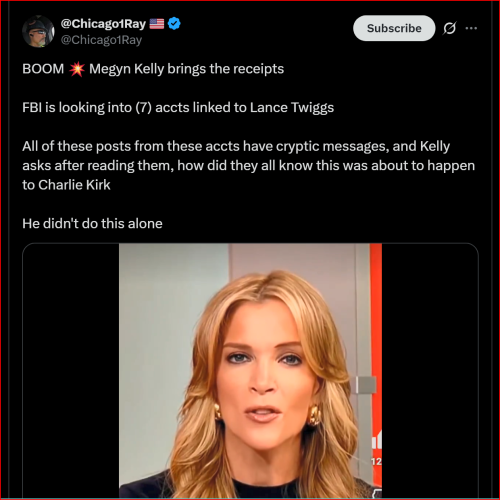Screen dimensions: 500x500
Task: Click the blue verified checkmark badge
Action: tap(174, 24)
